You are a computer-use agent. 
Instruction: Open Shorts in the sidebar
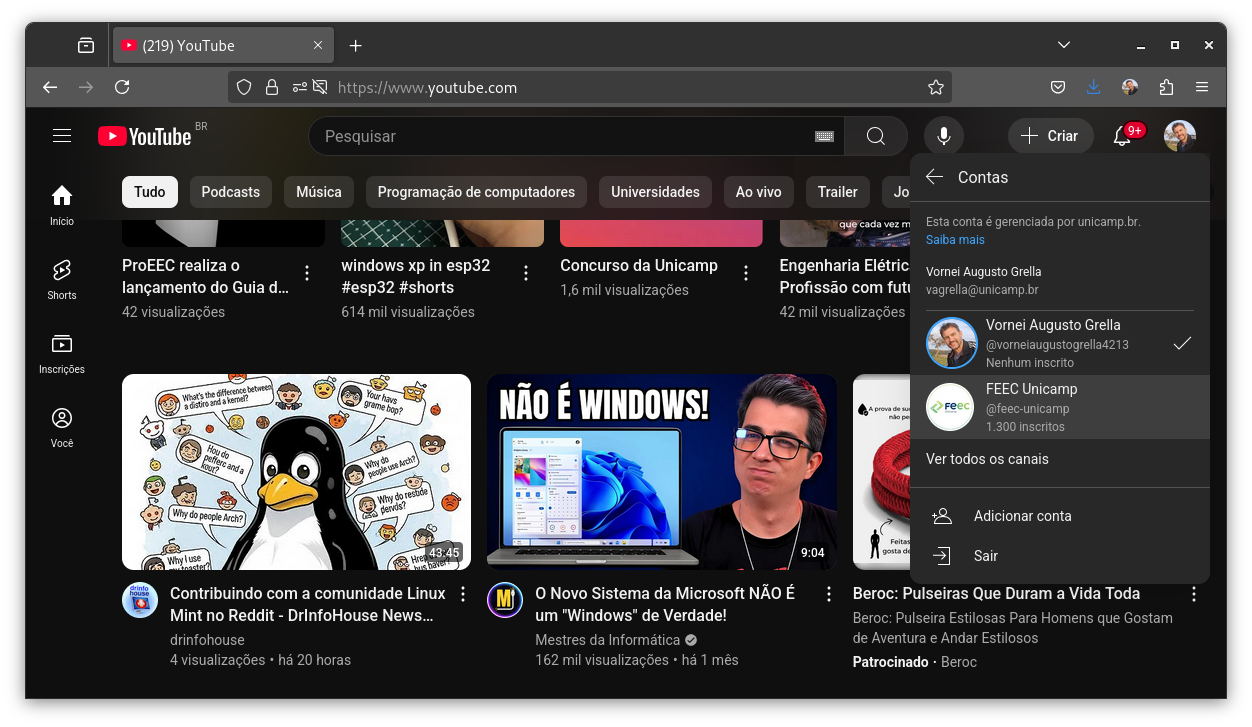tap(62, 279)
